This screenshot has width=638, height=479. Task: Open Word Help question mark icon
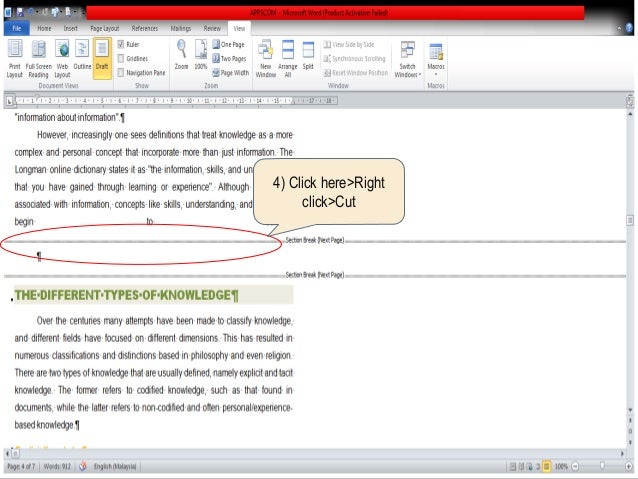click(629, 28)
